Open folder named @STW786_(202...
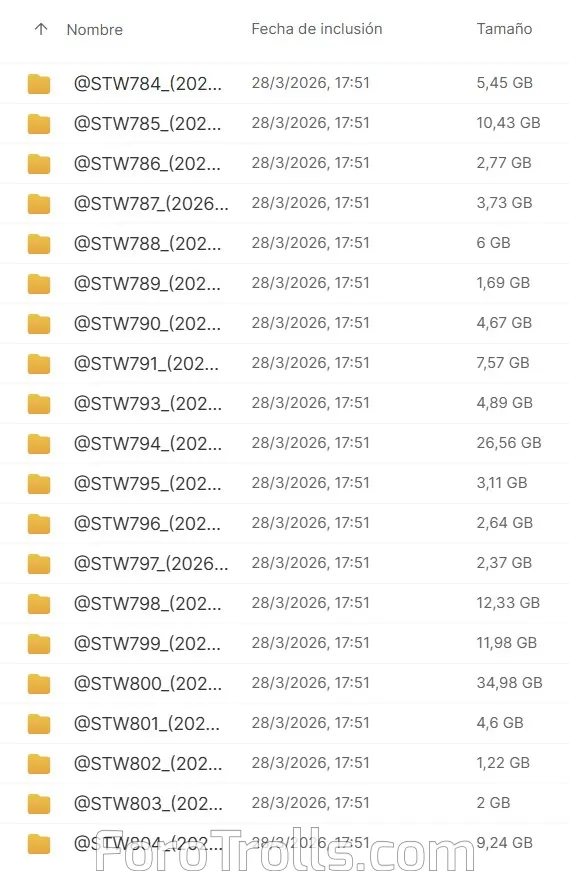The image size is (569, 871). pyautogui.click(x=147, y=163)
